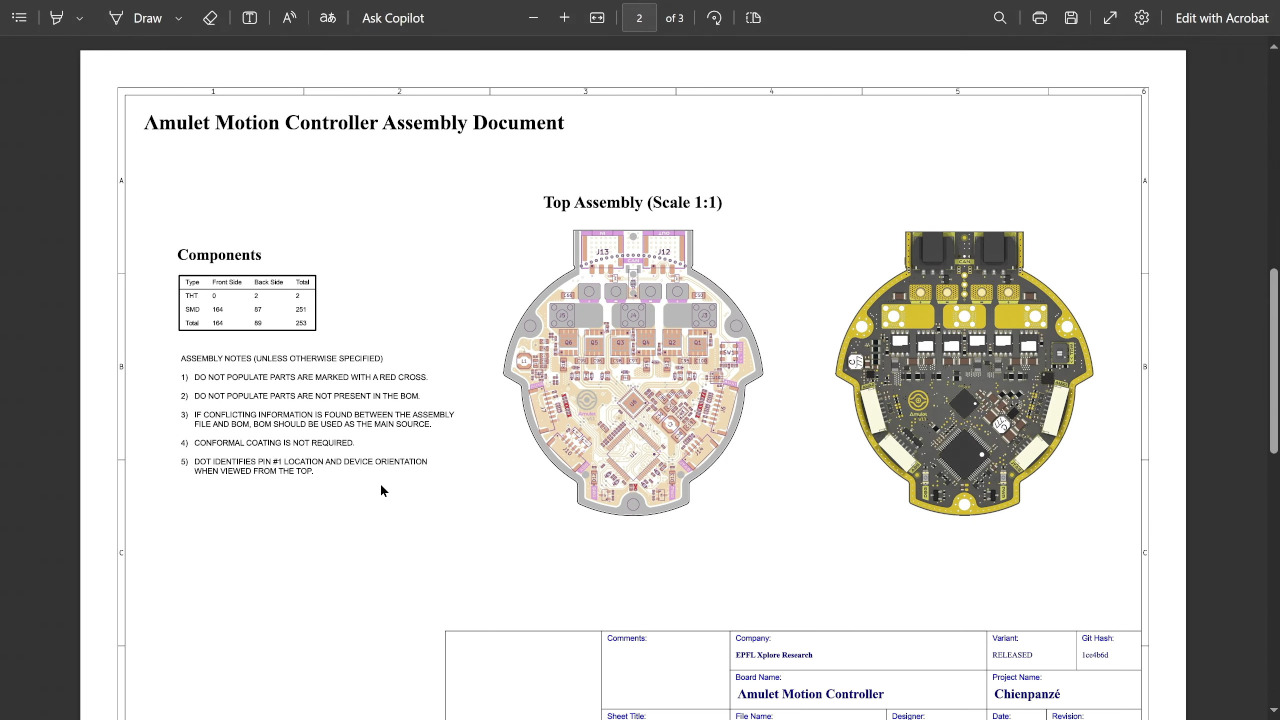1280x720 pixels.
Task: Rotate the PDF page
Action: coord(714,17)
